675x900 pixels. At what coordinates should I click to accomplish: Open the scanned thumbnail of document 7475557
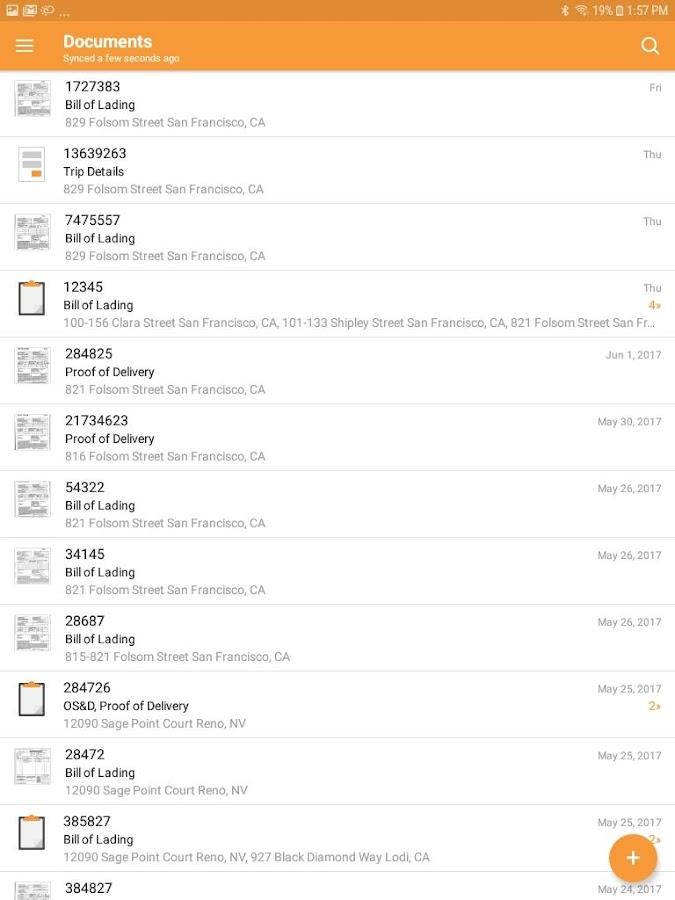pyautogui.click(x=32, y=232)
